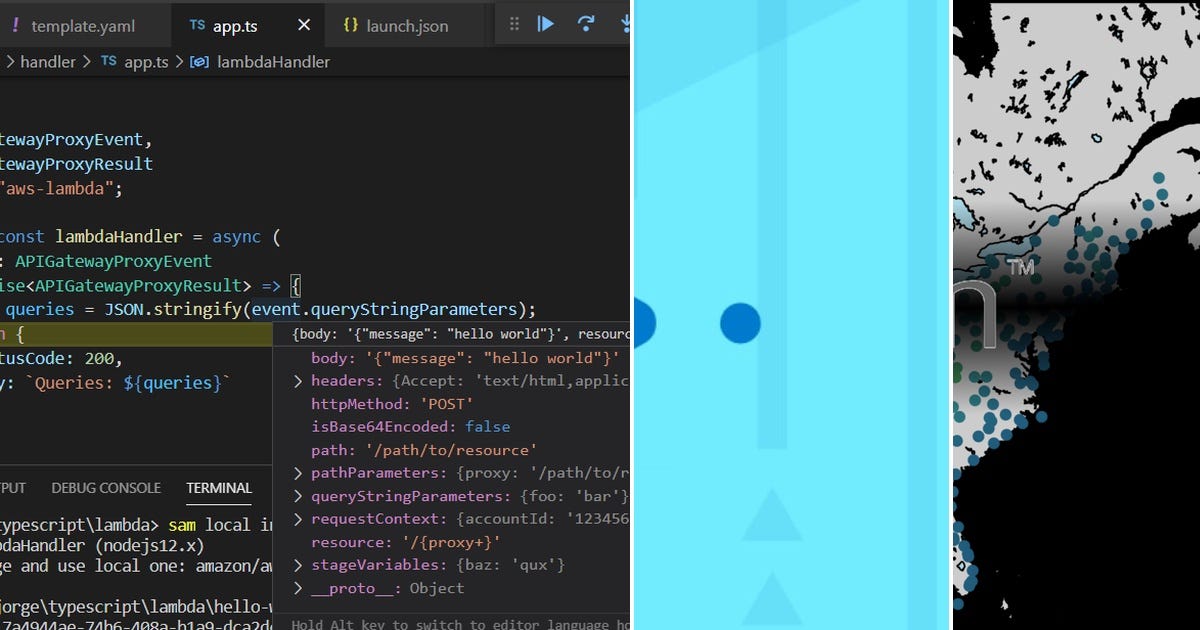Image resolution: width=1200 pixels, height=630 pixels.
Task: Grab the debug toolbar drag handle
Action: (x=514, y=23)
